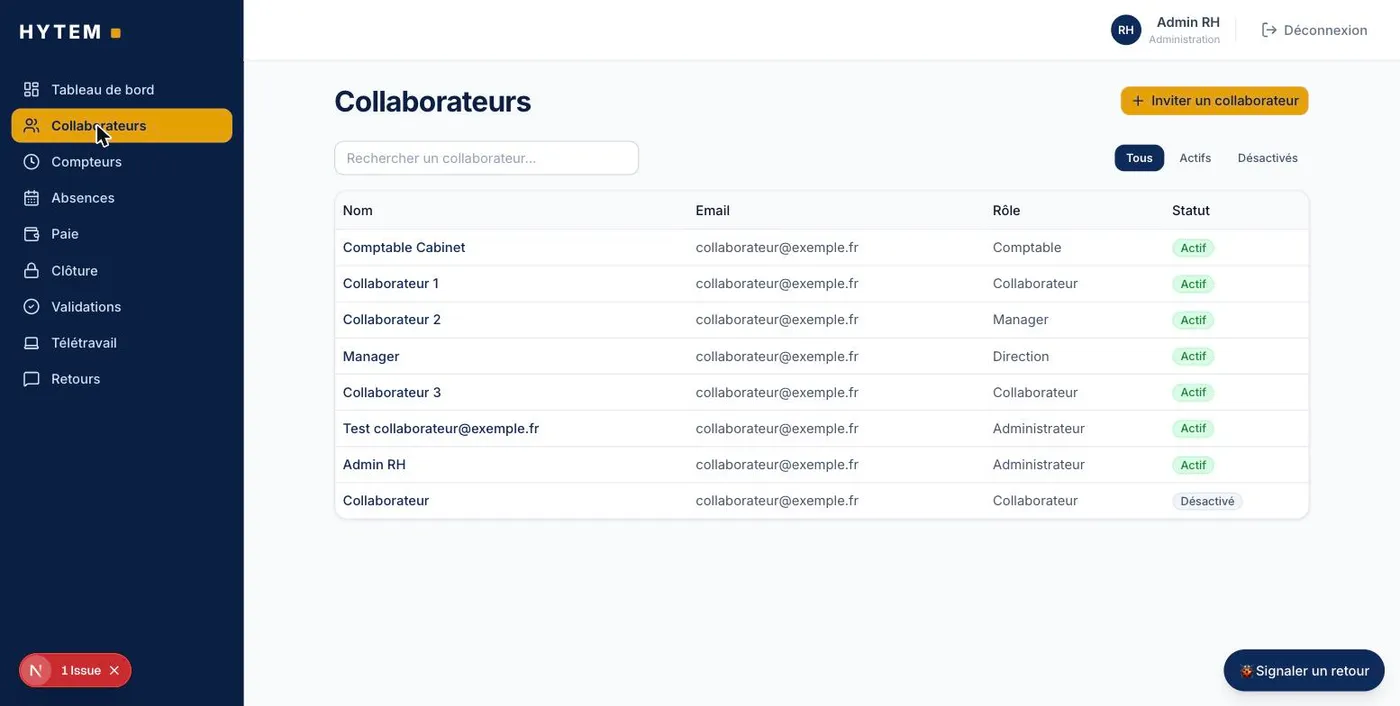
Task: Select Collaborateur 1 name
Action: pos(391,283)
